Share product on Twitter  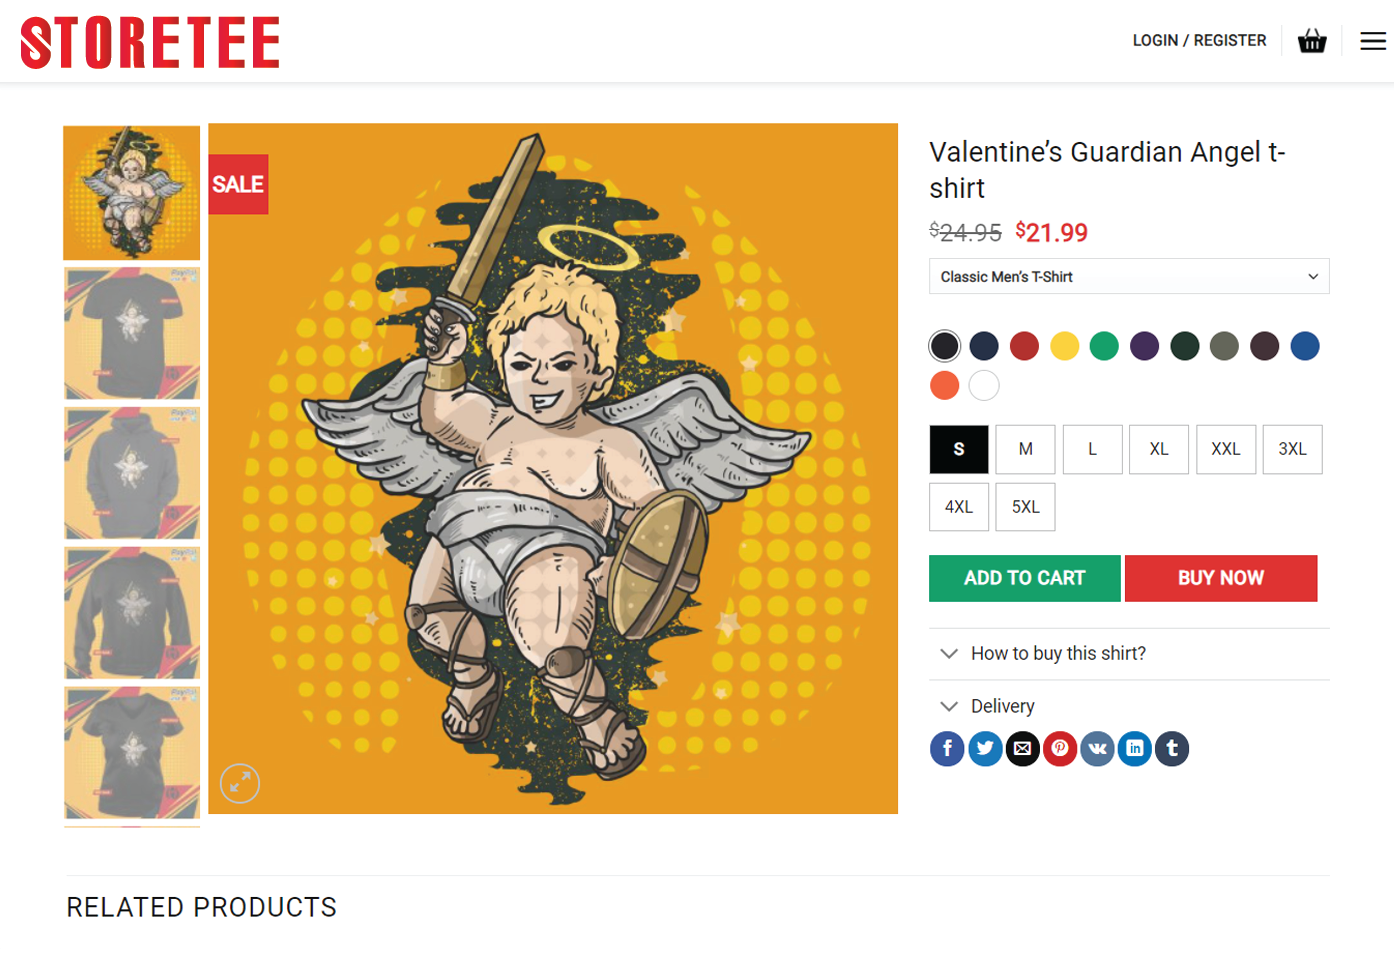coord(985,748)
